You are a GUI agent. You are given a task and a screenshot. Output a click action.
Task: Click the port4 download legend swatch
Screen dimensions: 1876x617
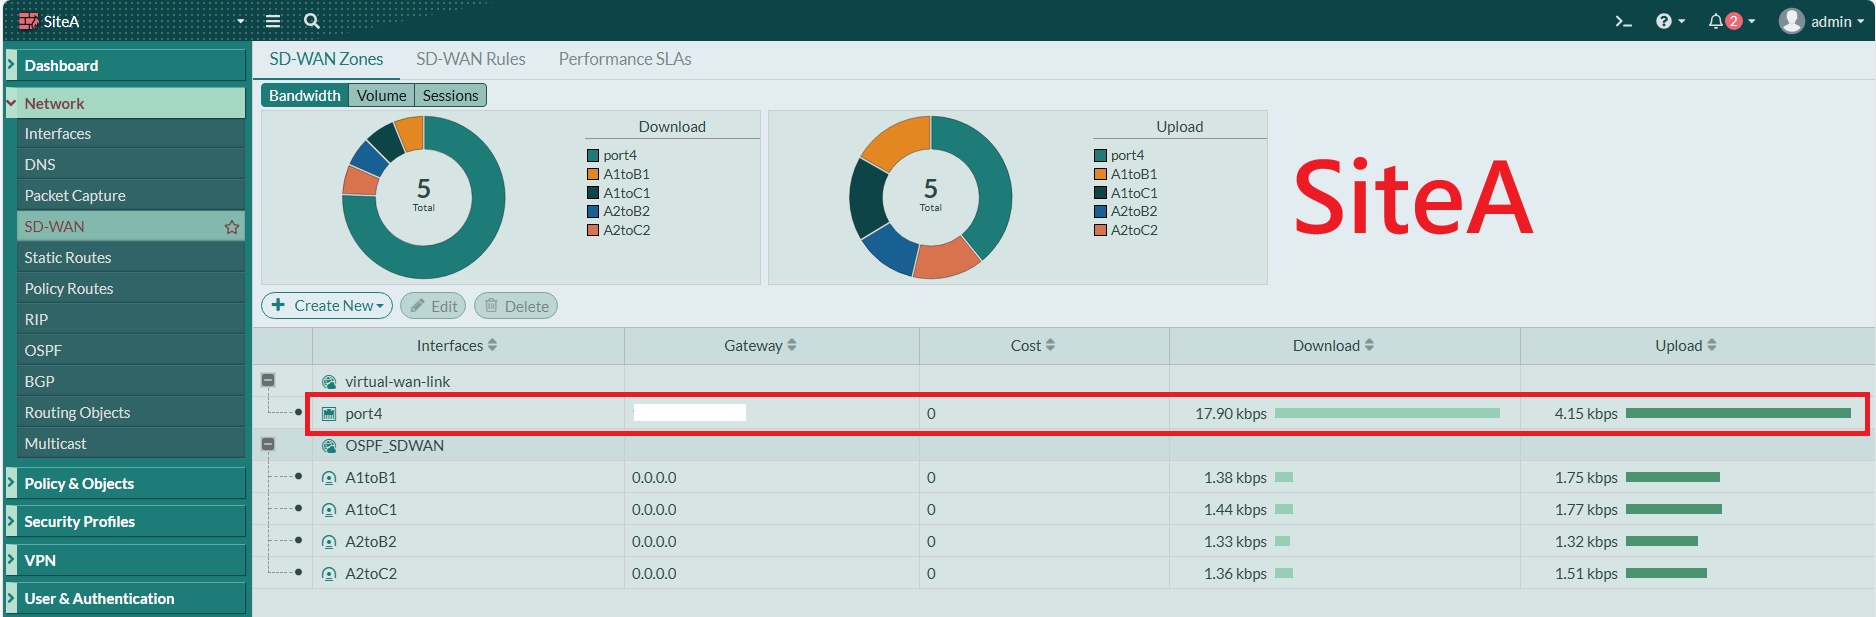coord(593,156)
